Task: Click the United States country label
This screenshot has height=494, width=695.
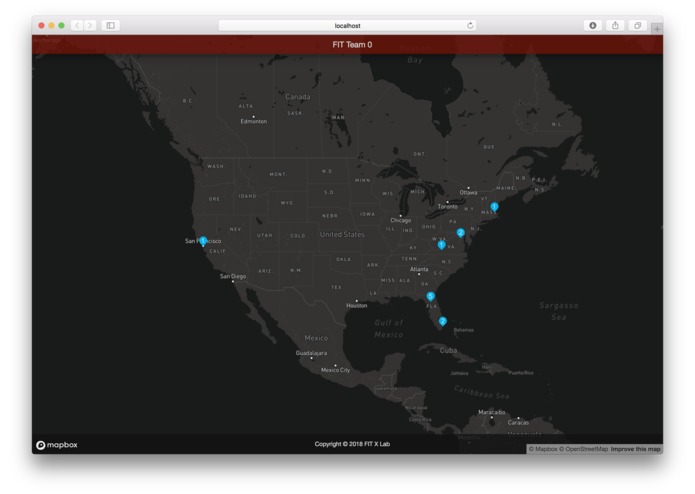Action: click(342, 234)
